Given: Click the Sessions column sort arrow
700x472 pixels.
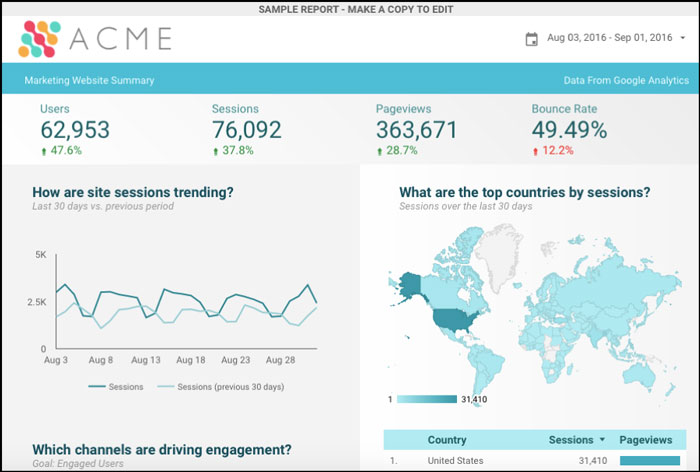Looking at the screenshot, I should coord(602,439).
